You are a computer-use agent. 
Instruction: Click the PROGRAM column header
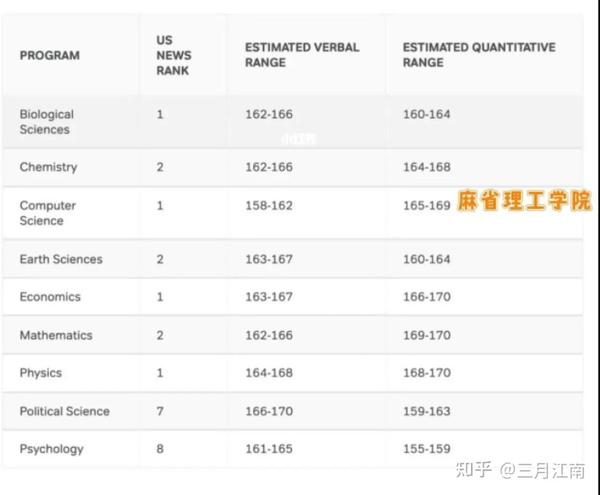point(49,55)
